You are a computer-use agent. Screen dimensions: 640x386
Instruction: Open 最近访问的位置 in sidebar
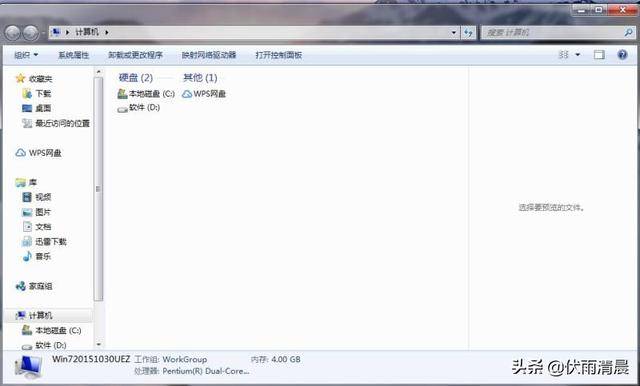pyautogui.click(x=62, y=123)
